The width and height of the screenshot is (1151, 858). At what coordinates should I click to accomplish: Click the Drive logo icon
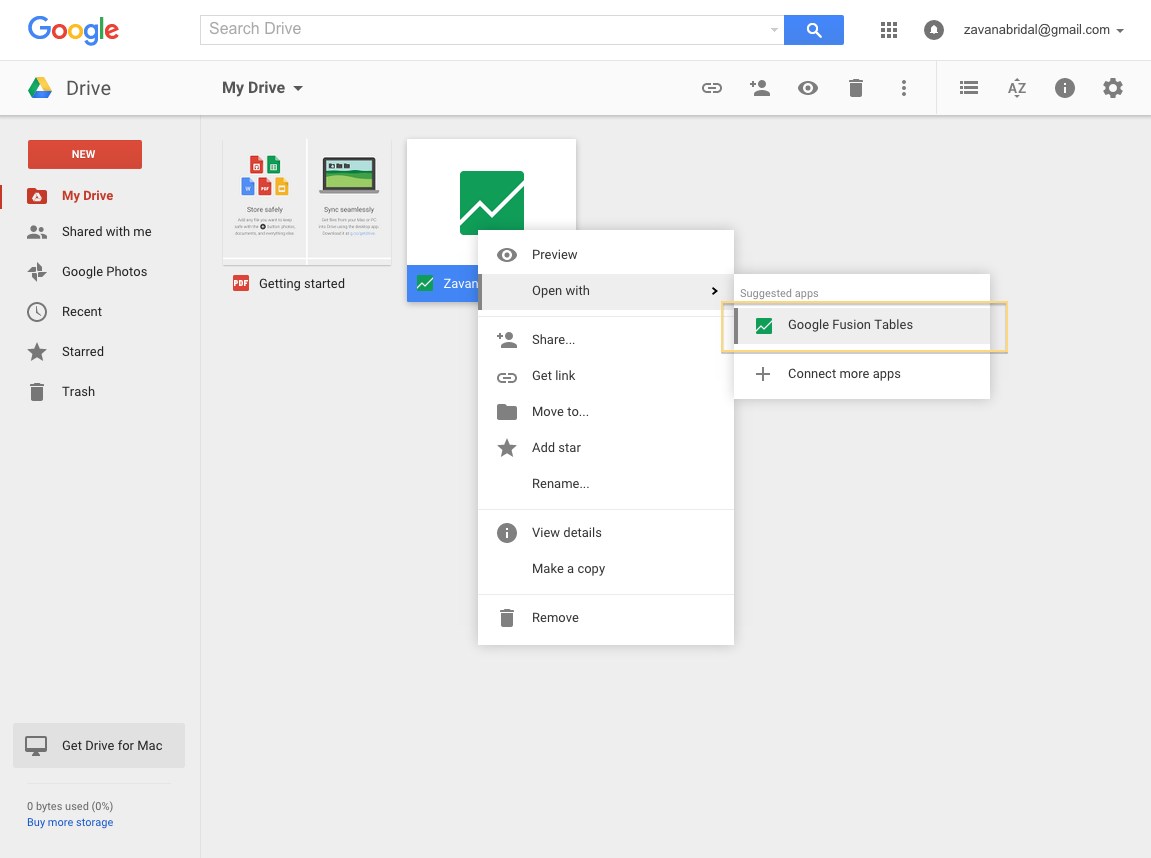pos(40,88)
